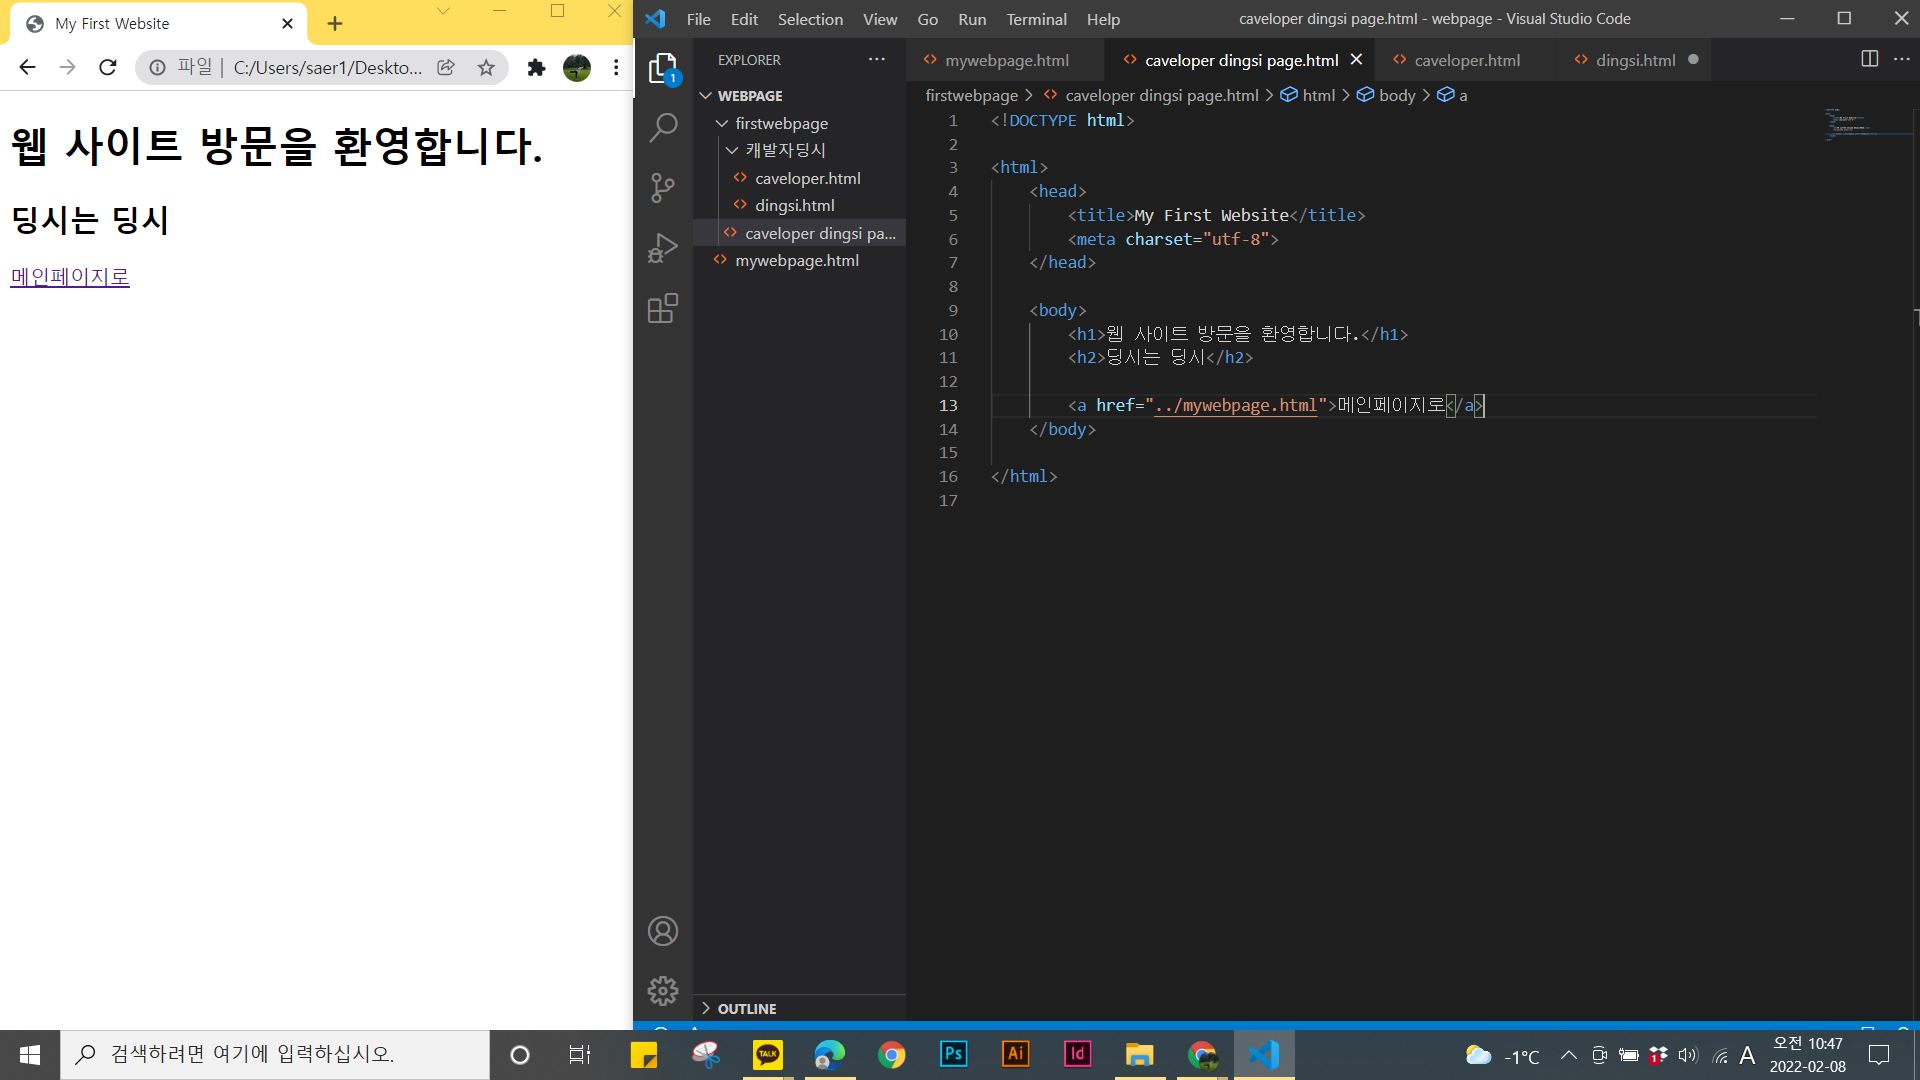Viewport: 1920px width, 1080px height.
Task: Open caveloper.html in the file tree
Action: point(807,178)
